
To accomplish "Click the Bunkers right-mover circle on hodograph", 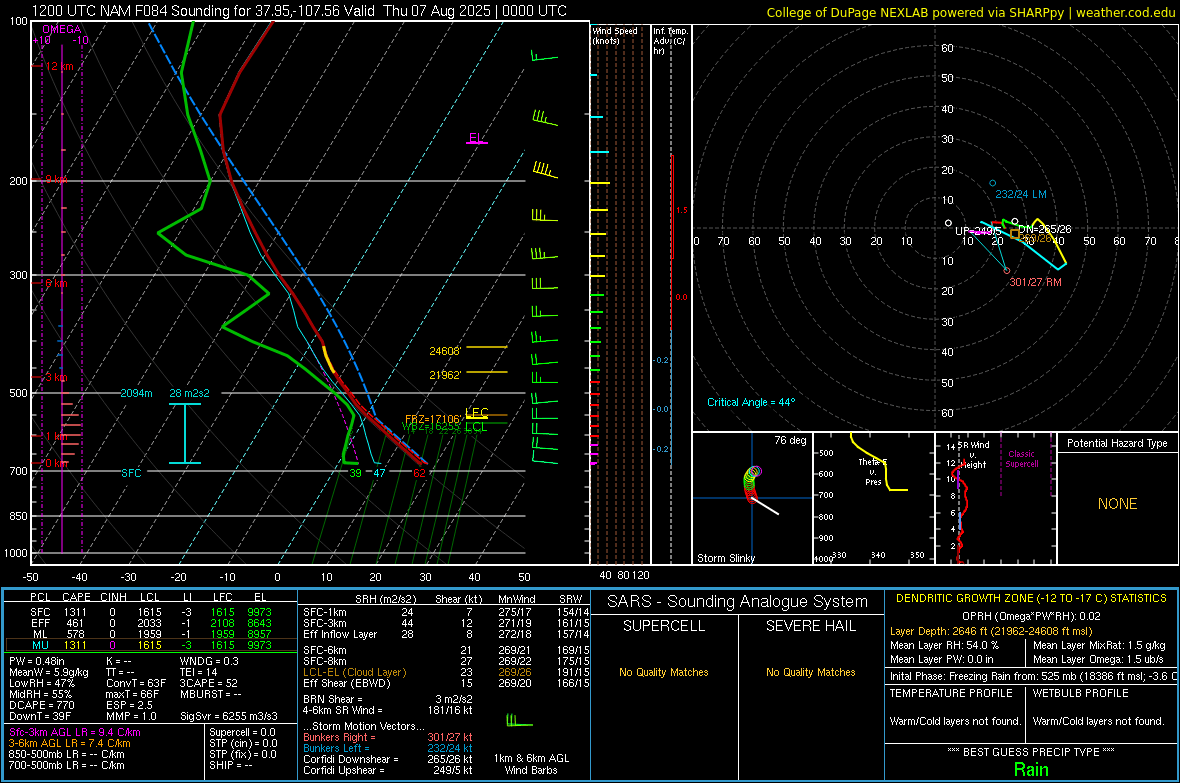I will pos(1007,270).
